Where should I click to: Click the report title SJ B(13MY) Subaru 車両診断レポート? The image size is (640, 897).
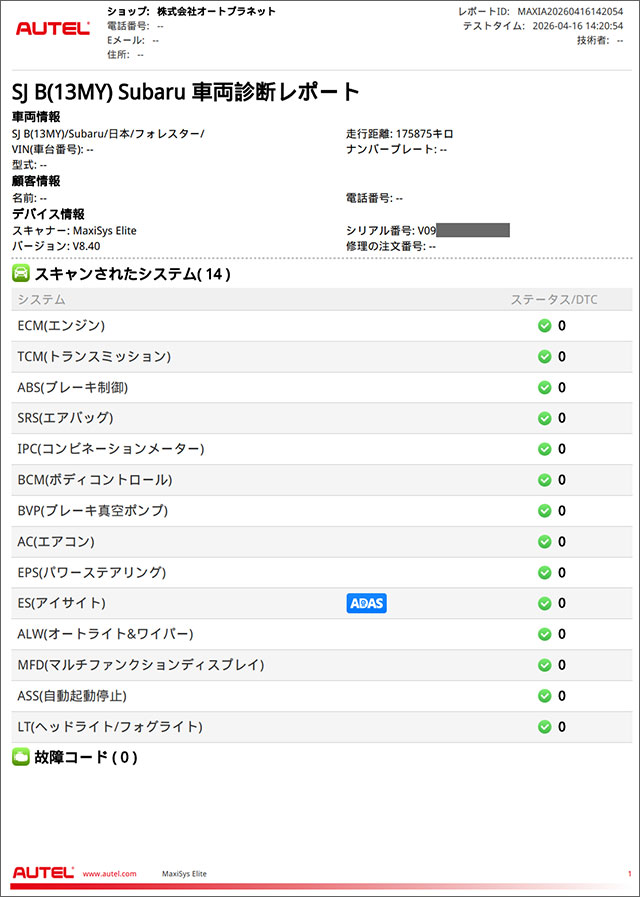(x=186, y=93)
